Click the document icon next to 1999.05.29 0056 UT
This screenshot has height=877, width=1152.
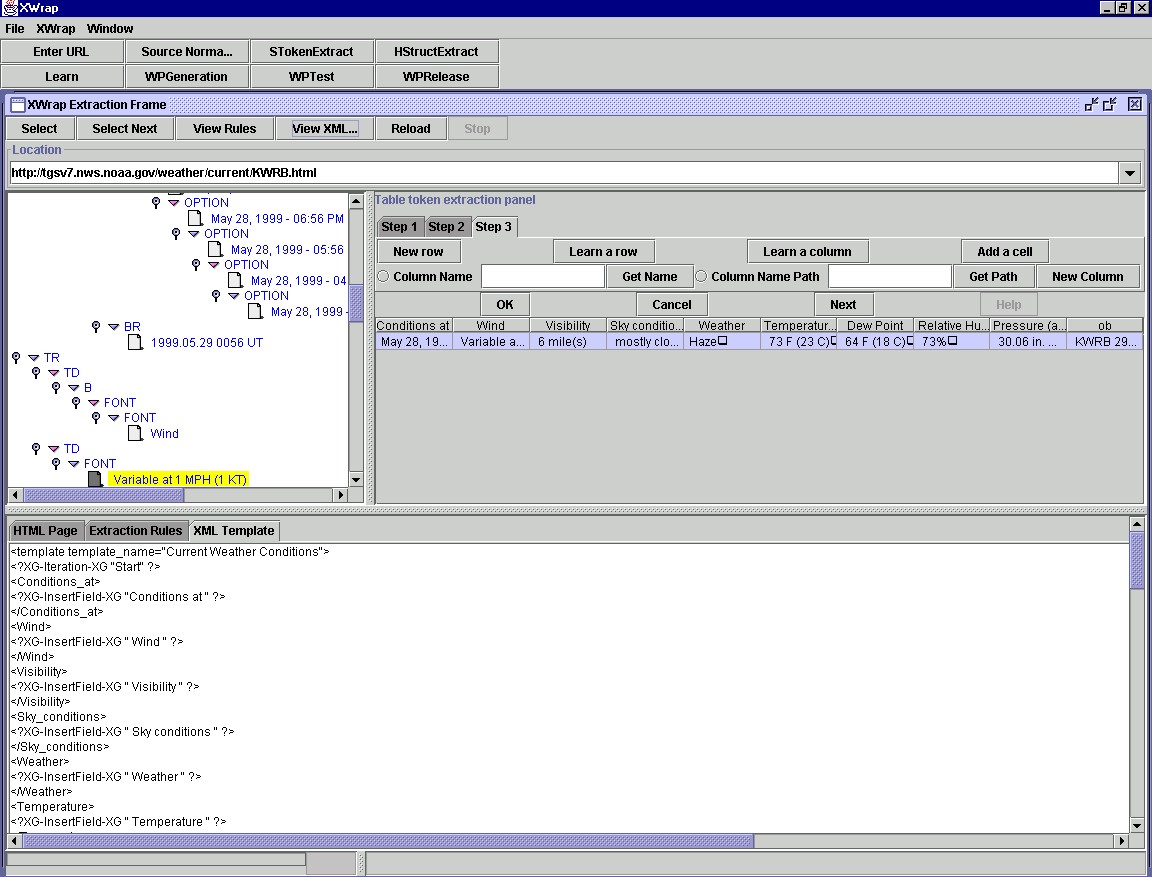pyautogui.click(x=135, y=342)
